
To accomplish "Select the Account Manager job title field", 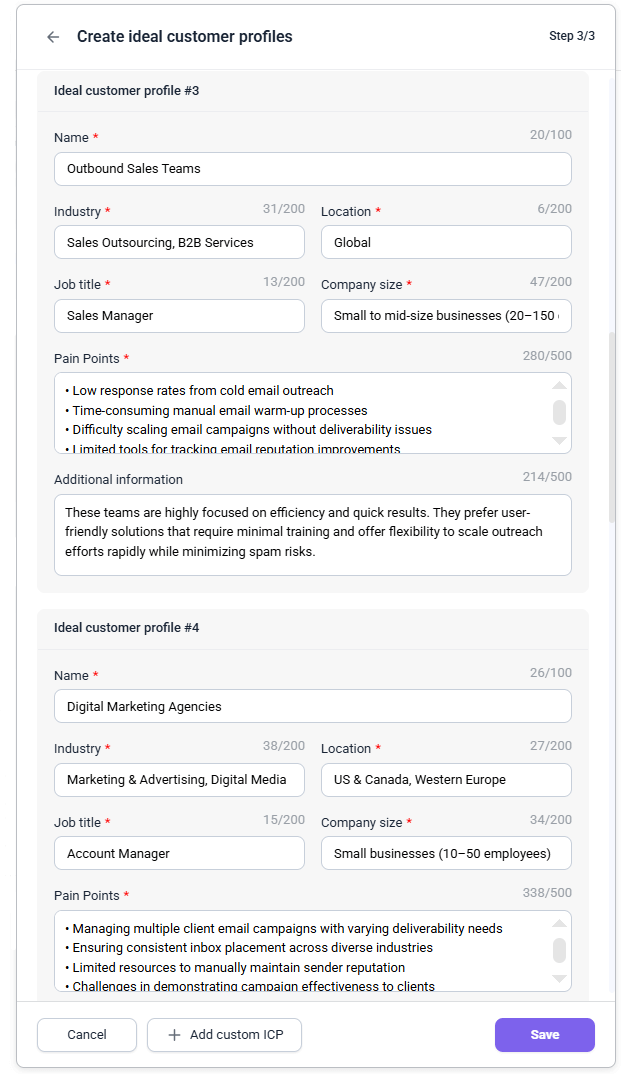I will tap(179, 853).
